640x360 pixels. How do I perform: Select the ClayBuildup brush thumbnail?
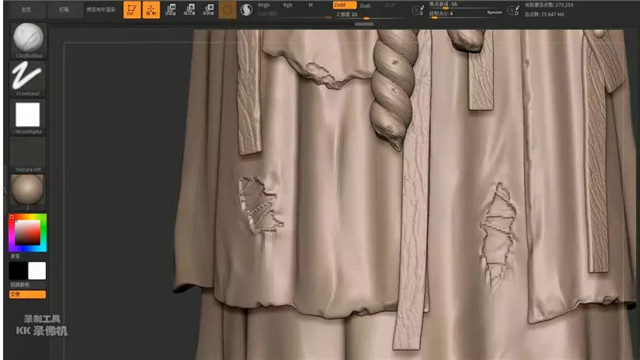click(x=28, y=40)
